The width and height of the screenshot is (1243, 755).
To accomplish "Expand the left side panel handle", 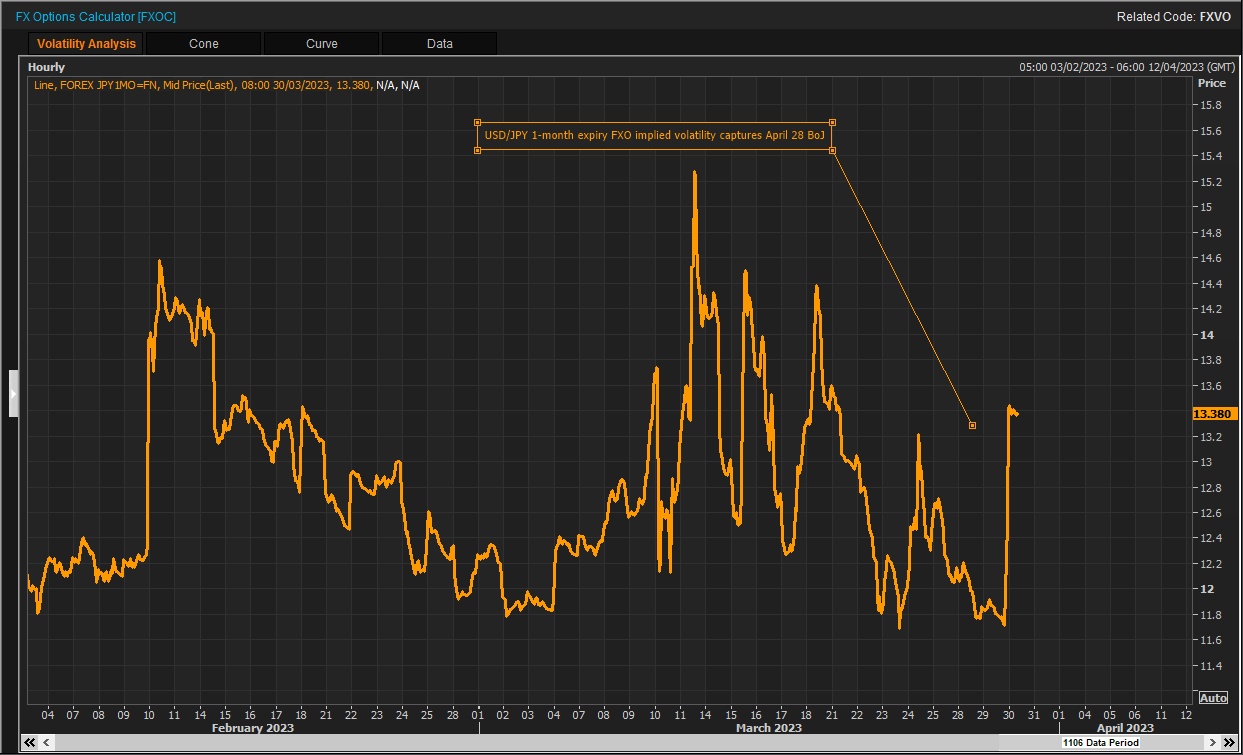I will [14, 393].
